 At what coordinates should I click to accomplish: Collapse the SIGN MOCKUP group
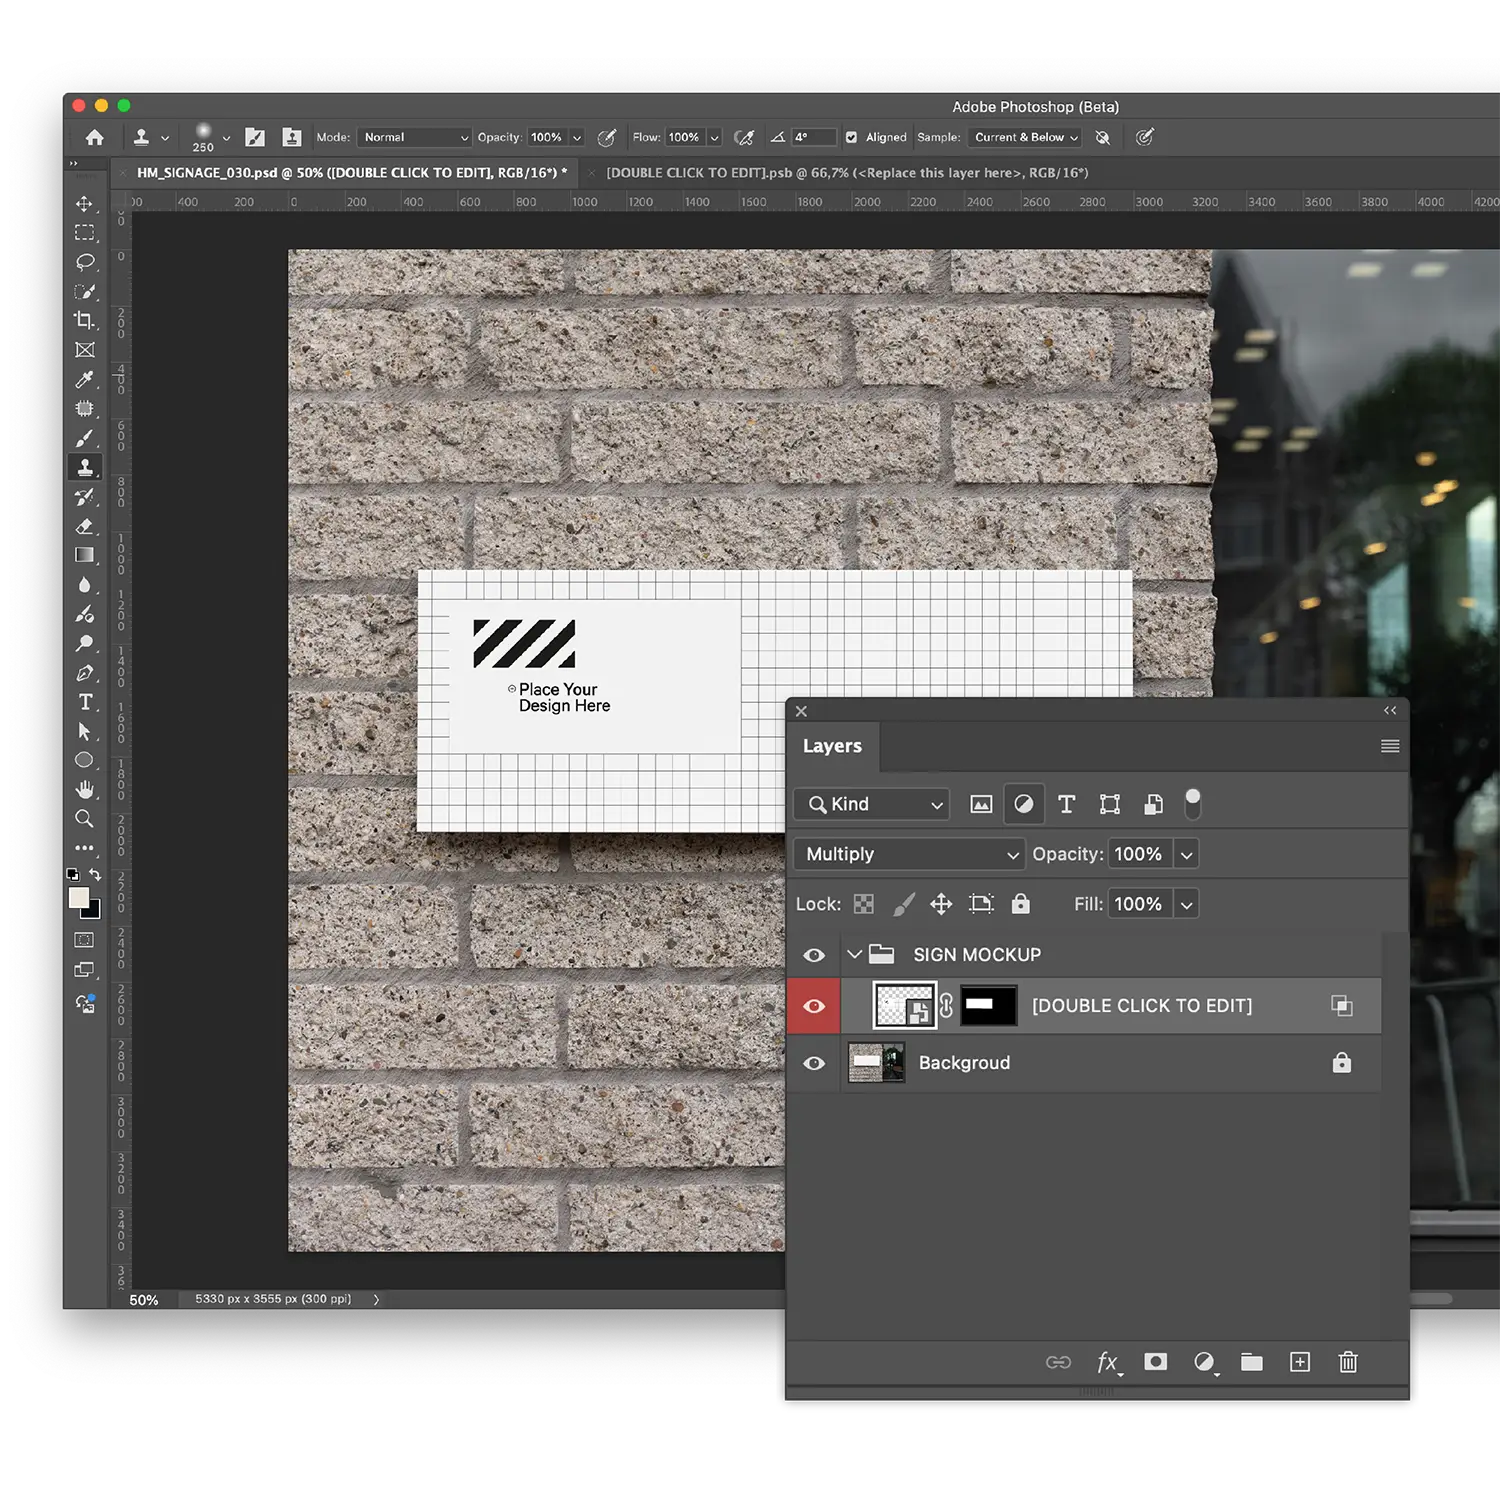[x=854, y=955]
